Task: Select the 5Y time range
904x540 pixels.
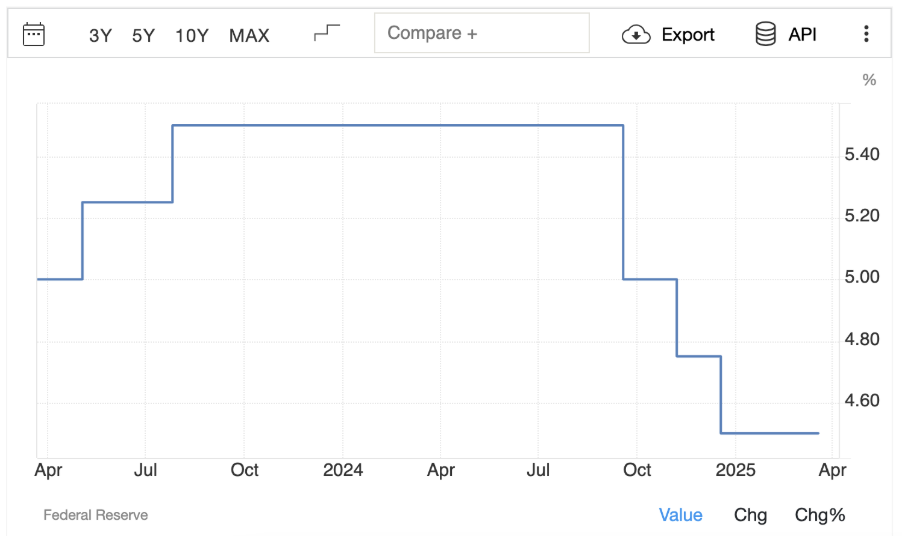Action: (x=144, y=35)
